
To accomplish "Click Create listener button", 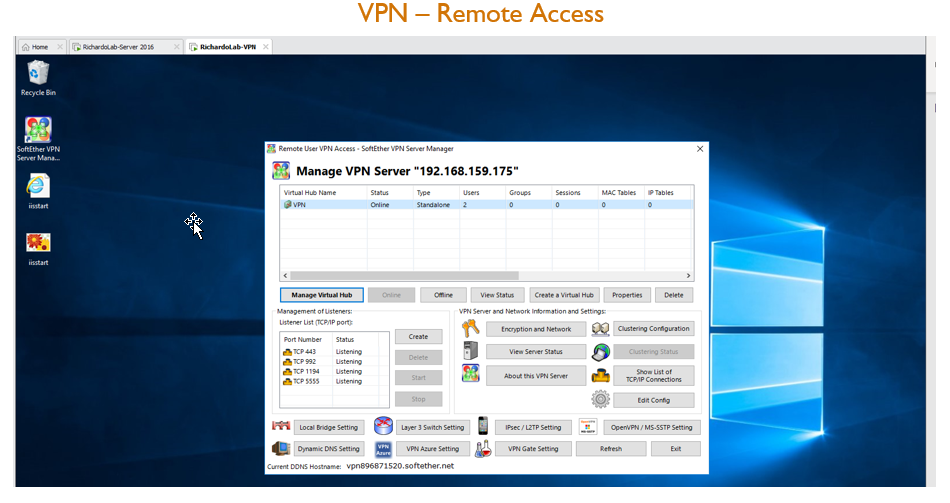I will click(418, 336).
